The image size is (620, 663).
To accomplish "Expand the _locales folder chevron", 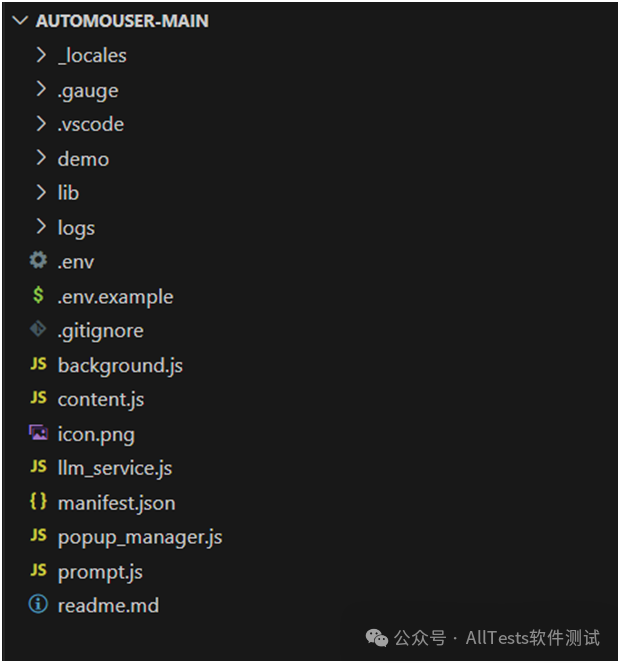I will coord(41,55).
